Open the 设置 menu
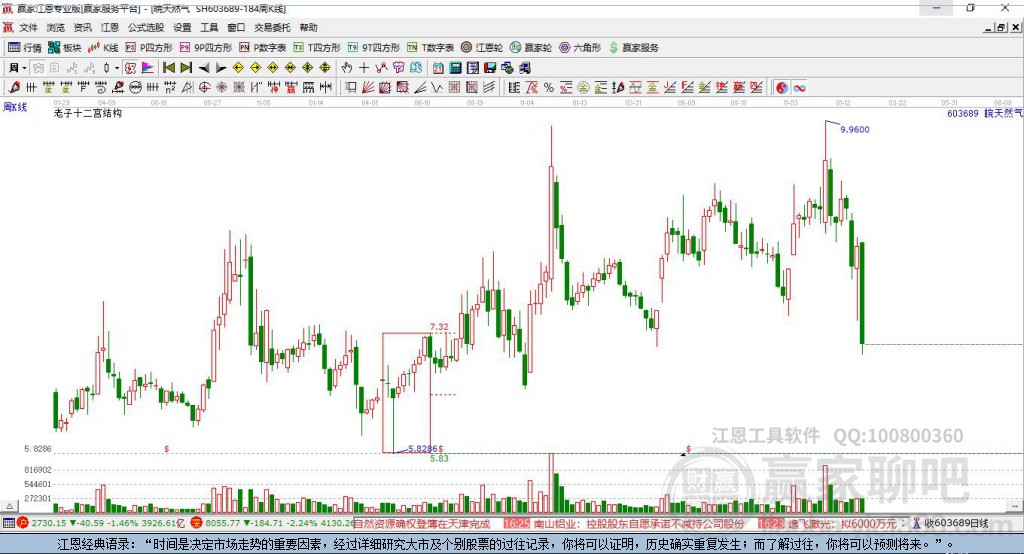 pos(182,27)
